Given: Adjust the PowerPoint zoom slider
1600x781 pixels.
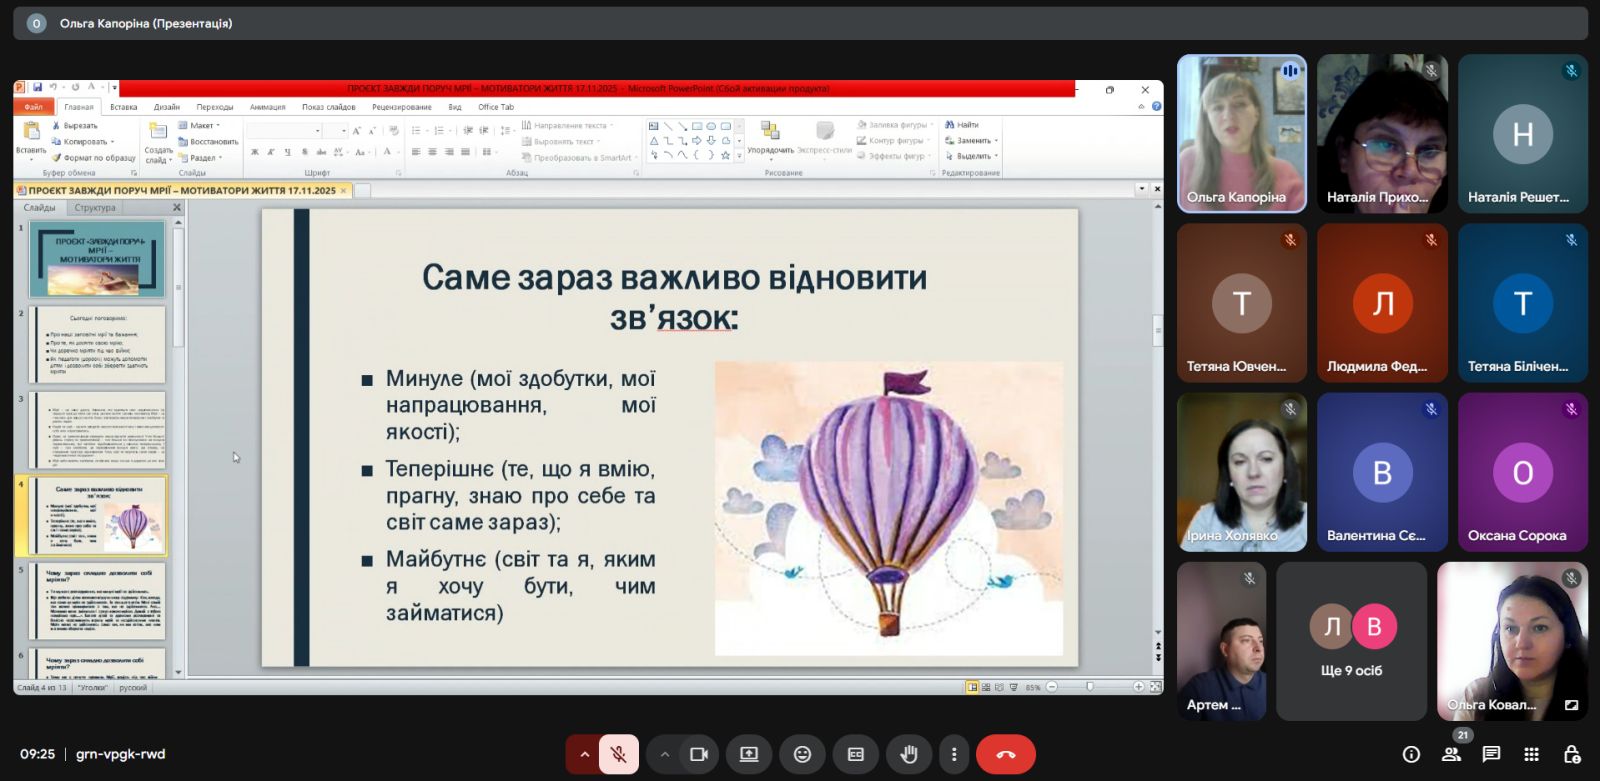Looking at the screenshot, I should tap(1090, 687).
